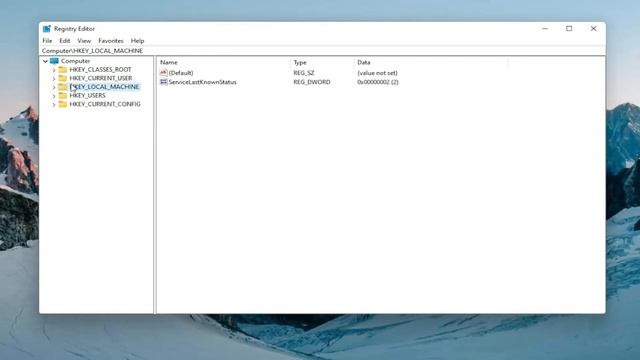This screenshot has width=640, height=360.
Task: Click the REG_SZ type cell
Action: pyautogui.click(x=304, y=73)
